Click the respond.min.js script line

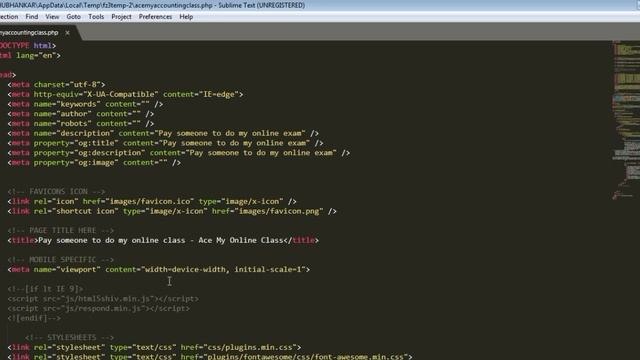coord(99,309)
